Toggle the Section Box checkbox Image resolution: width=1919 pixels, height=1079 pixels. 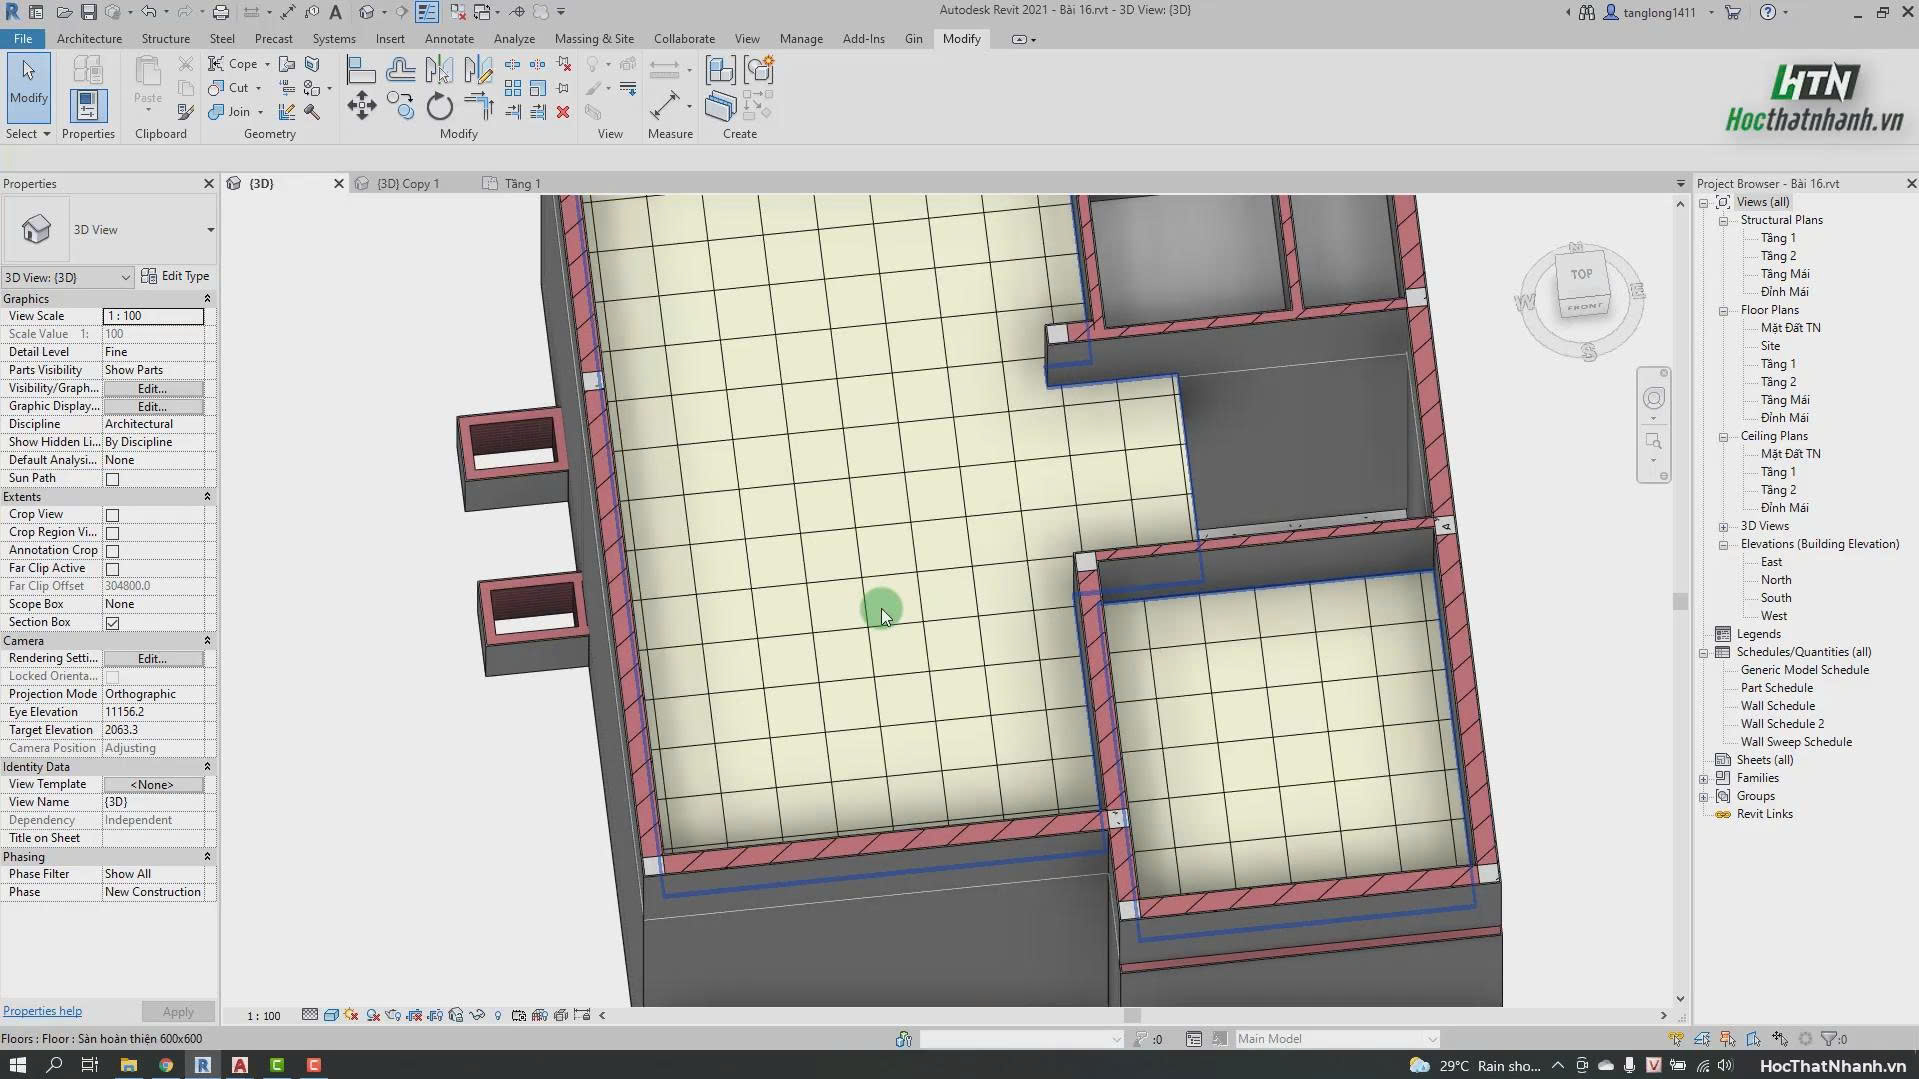(112, 623)
